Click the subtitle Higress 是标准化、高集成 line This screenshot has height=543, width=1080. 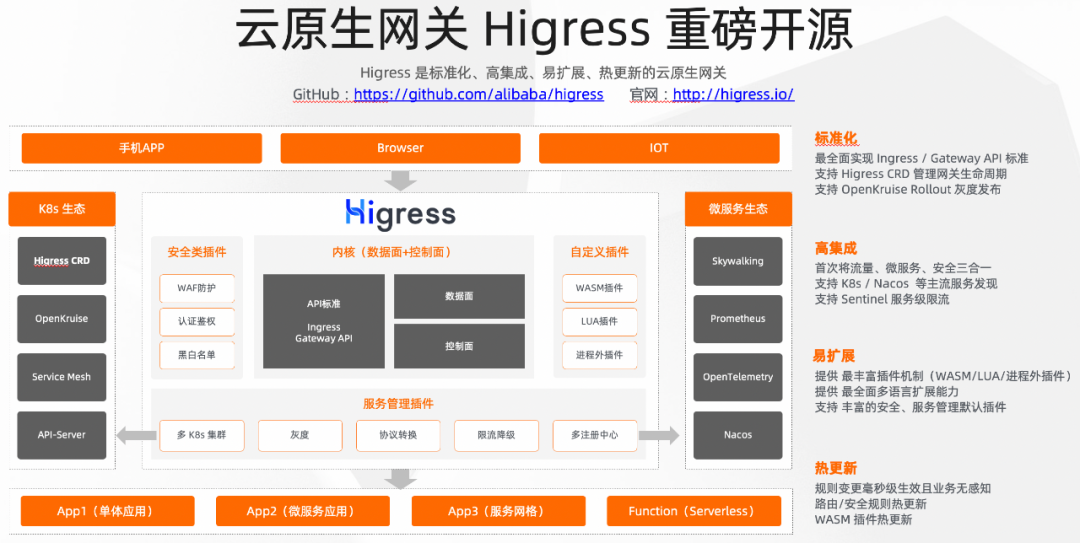(543, 73)
